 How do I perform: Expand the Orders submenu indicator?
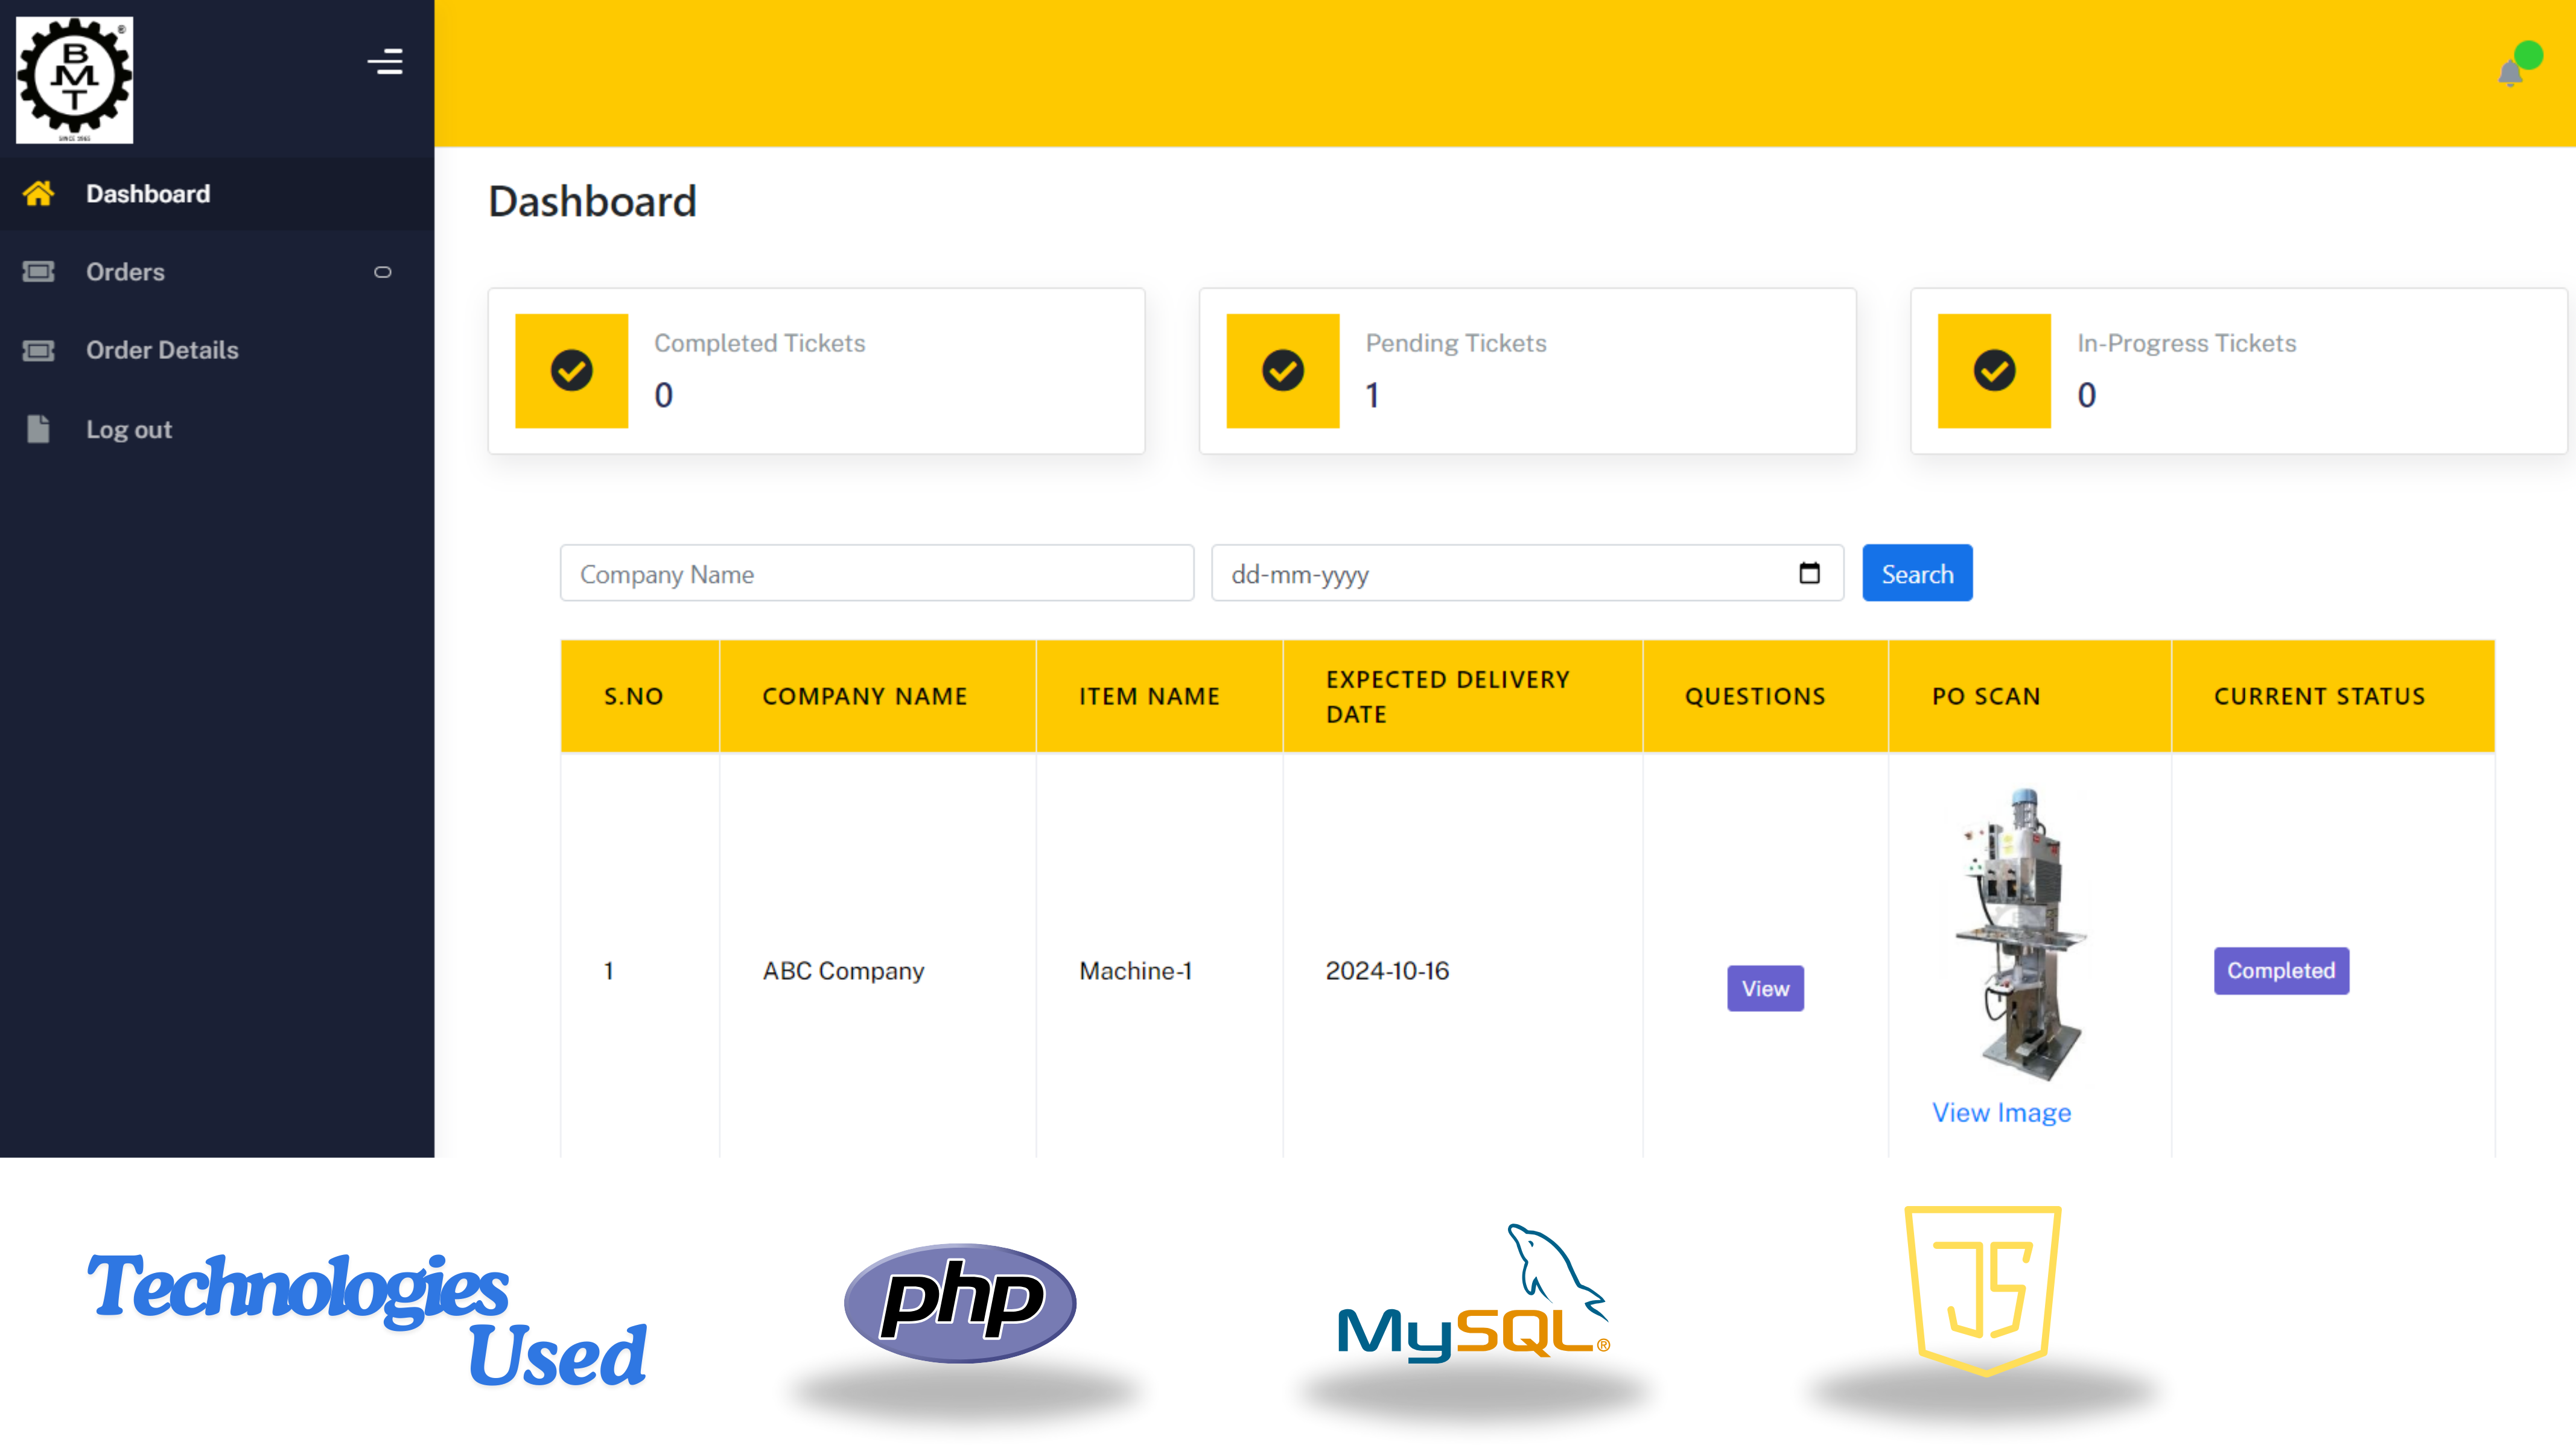pyautogui.click(x=382, y=272)
